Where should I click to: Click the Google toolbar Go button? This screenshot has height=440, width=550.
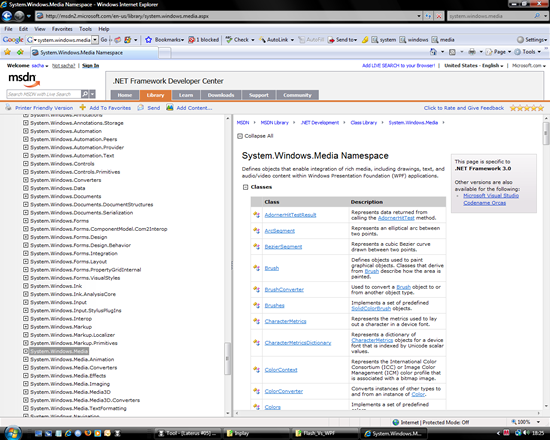point(104,40)
